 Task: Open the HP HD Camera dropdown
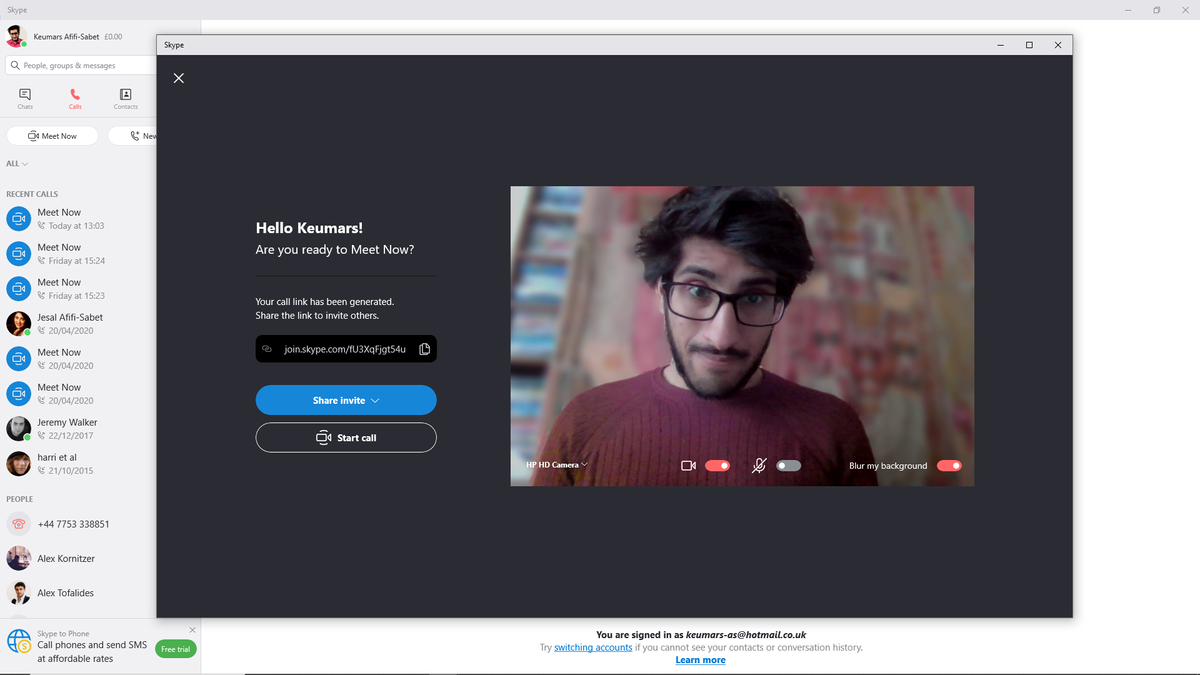[x=555, y=464]
